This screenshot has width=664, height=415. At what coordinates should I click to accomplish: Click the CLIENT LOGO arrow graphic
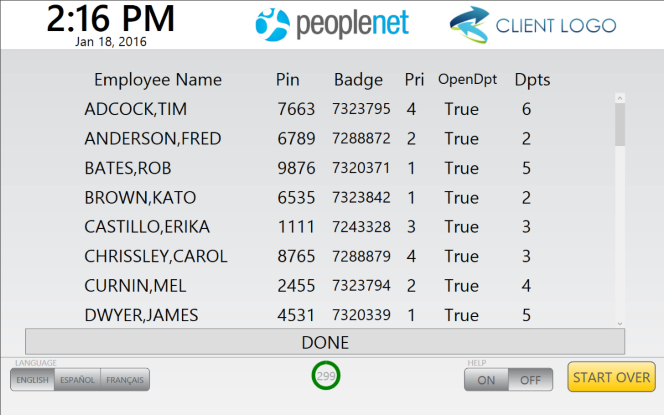click(469, 25)
